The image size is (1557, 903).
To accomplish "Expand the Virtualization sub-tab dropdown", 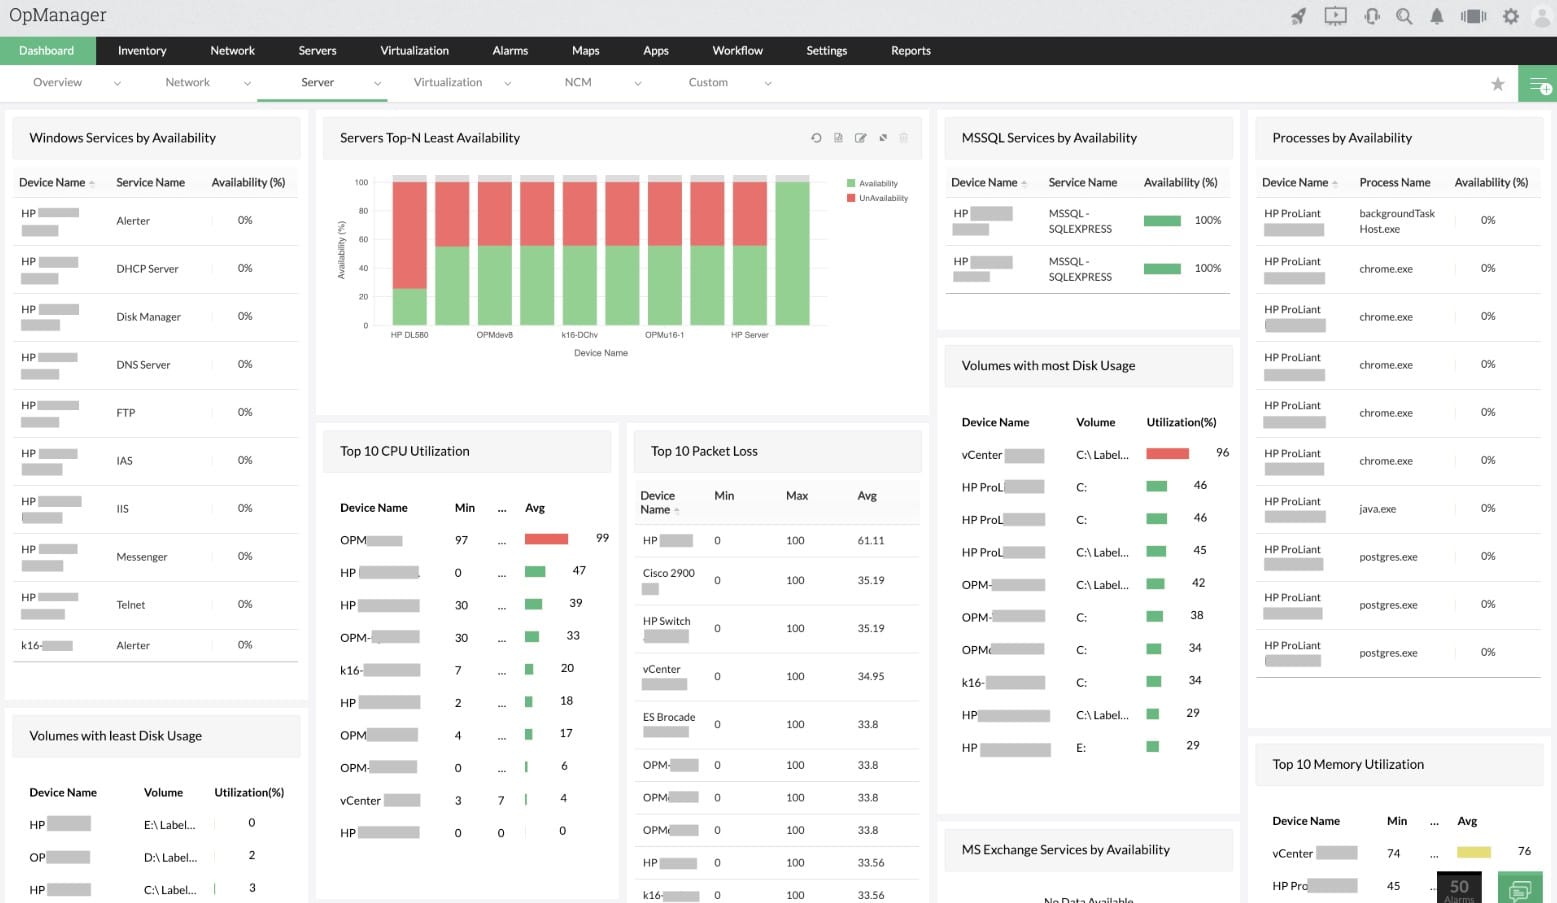I will [508, 83].
